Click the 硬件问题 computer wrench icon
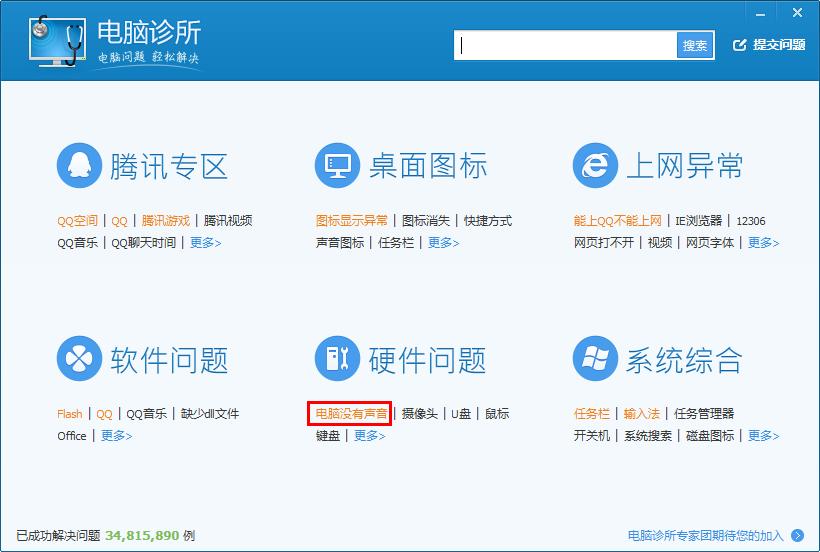Viewport: 820px width, 552px height. tap(337, 359)
